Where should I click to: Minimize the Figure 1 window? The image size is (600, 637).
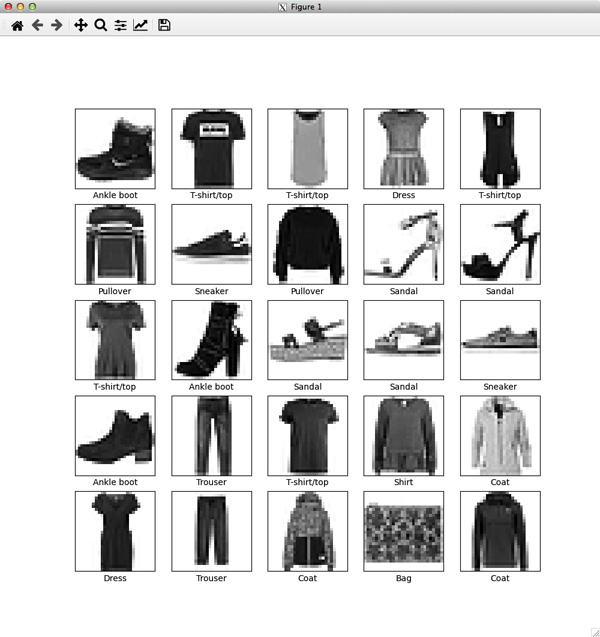click(20, 6)
